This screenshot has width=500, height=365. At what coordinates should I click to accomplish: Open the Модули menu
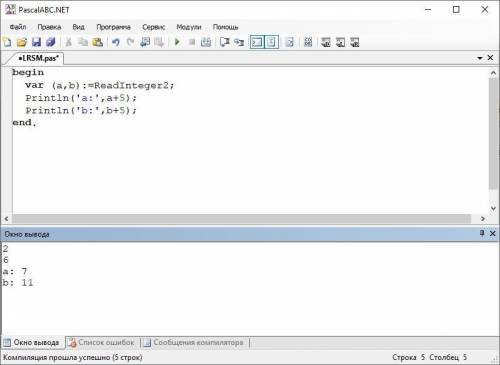(189, 27)
